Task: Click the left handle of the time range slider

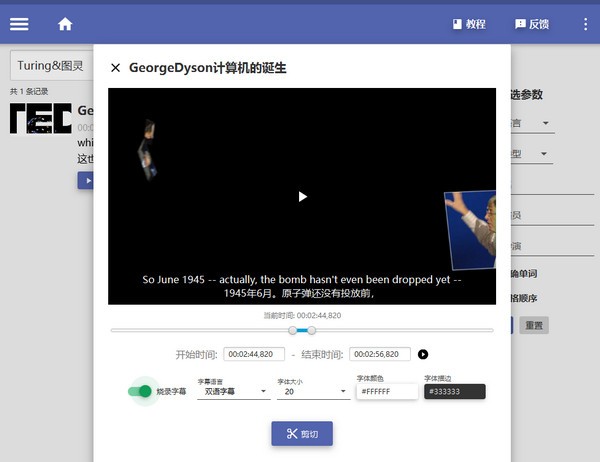Action: click(293, 330)
